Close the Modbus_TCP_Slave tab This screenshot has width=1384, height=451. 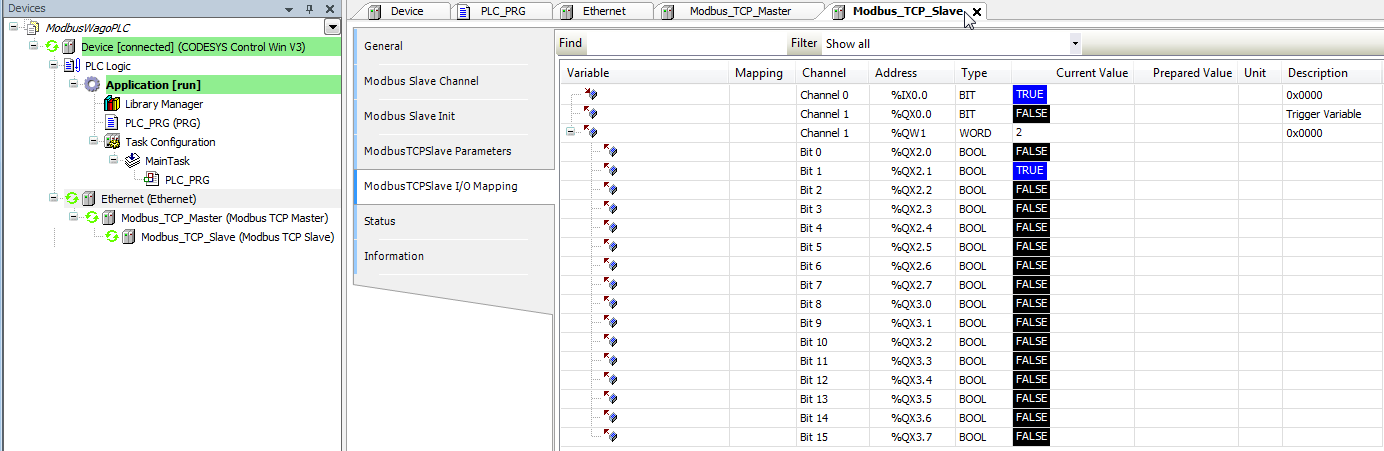pos(977,12)
